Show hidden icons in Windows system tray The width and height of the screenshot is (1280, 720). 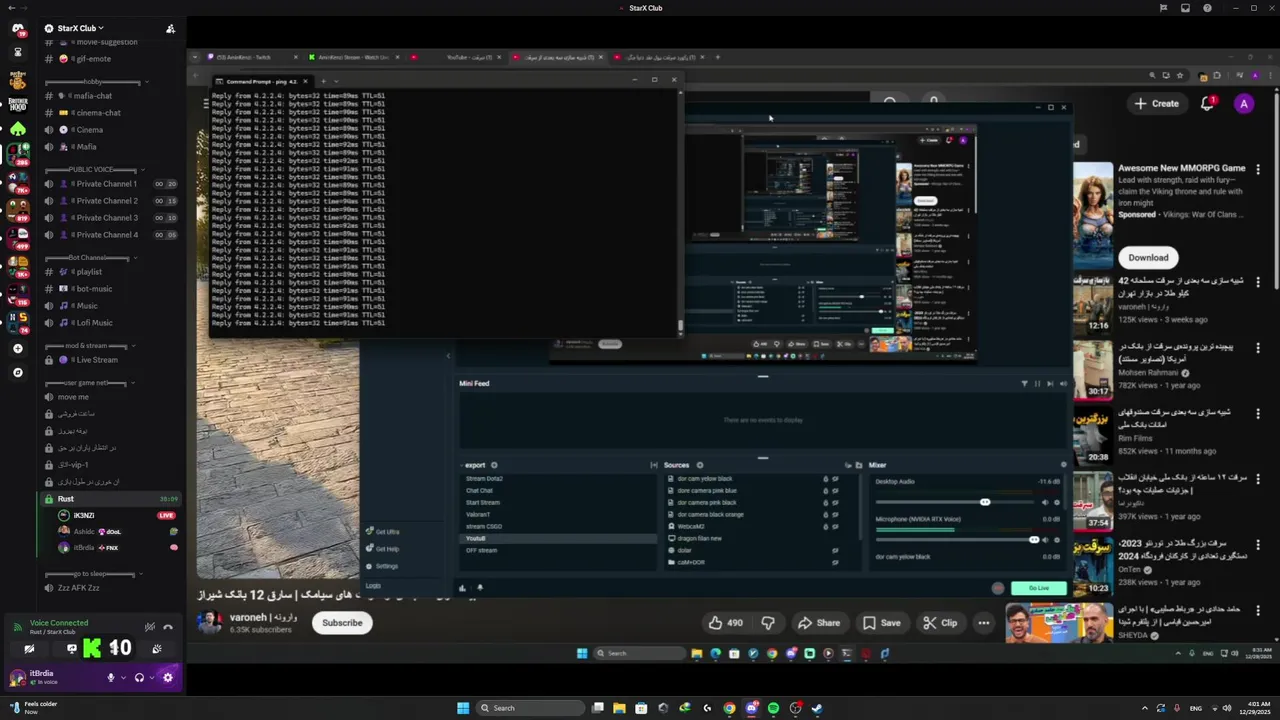[x=1145, y=708]
